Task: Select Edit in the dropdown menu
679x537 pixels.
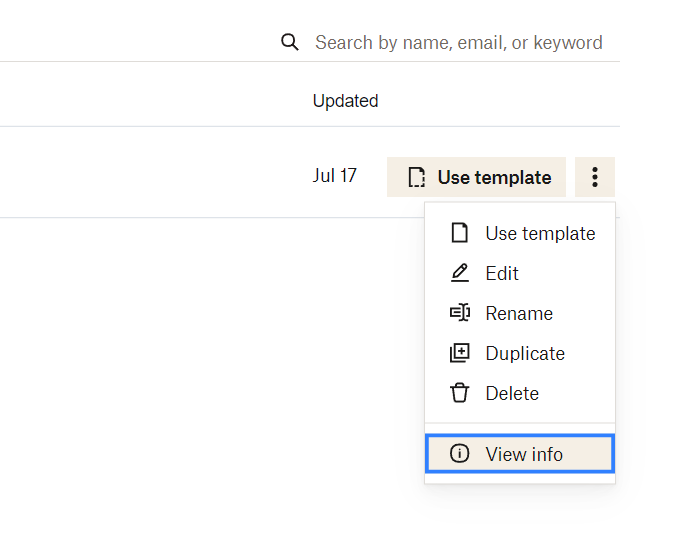Action: pos(520,273)
